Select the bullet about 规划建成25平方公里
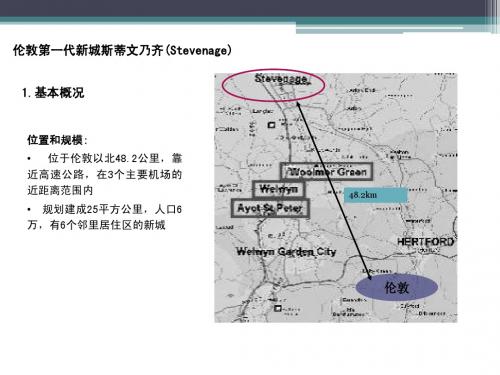 [105, 217]
